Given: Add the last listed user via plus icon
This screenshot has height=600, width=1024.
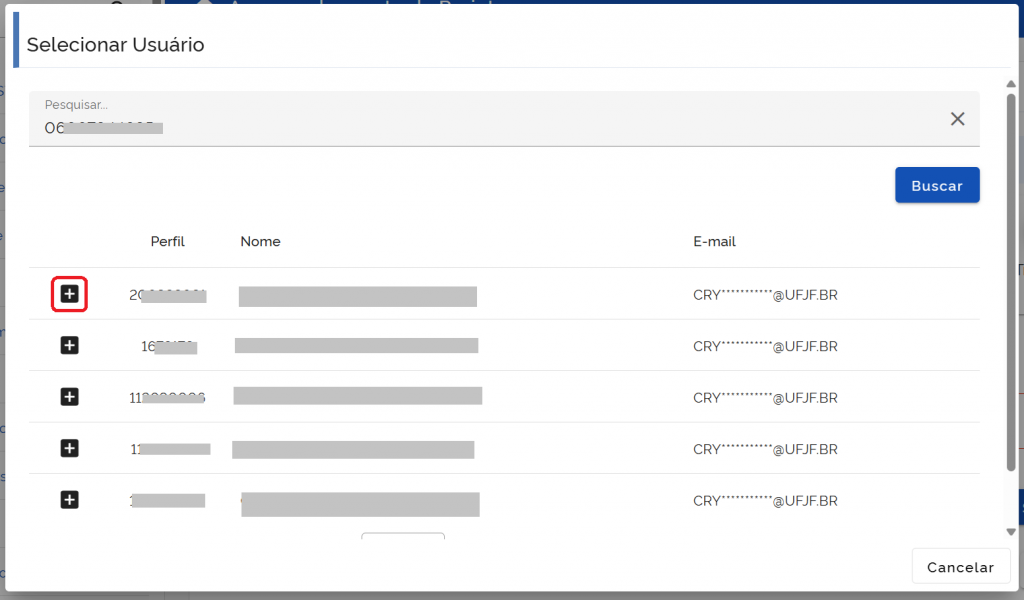Looking at the screenshot, I should pos(69,500).
